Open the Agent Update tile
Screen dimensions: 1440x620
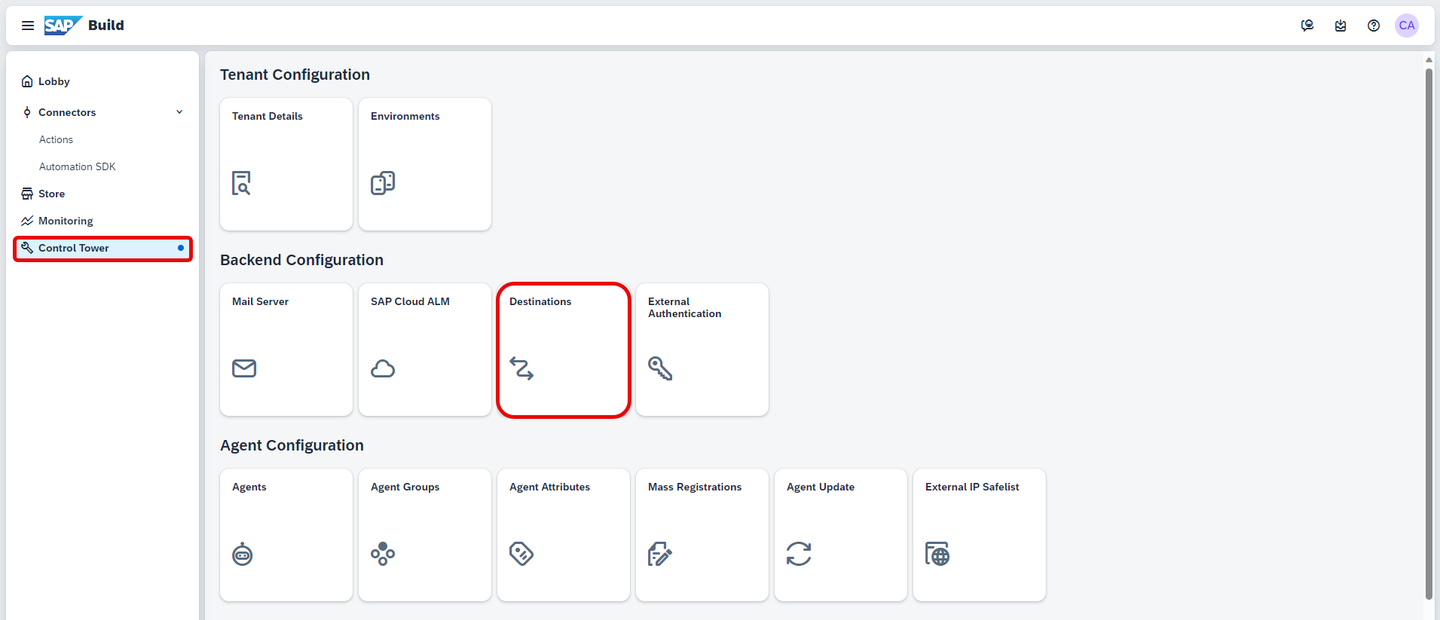coord(841,535)
